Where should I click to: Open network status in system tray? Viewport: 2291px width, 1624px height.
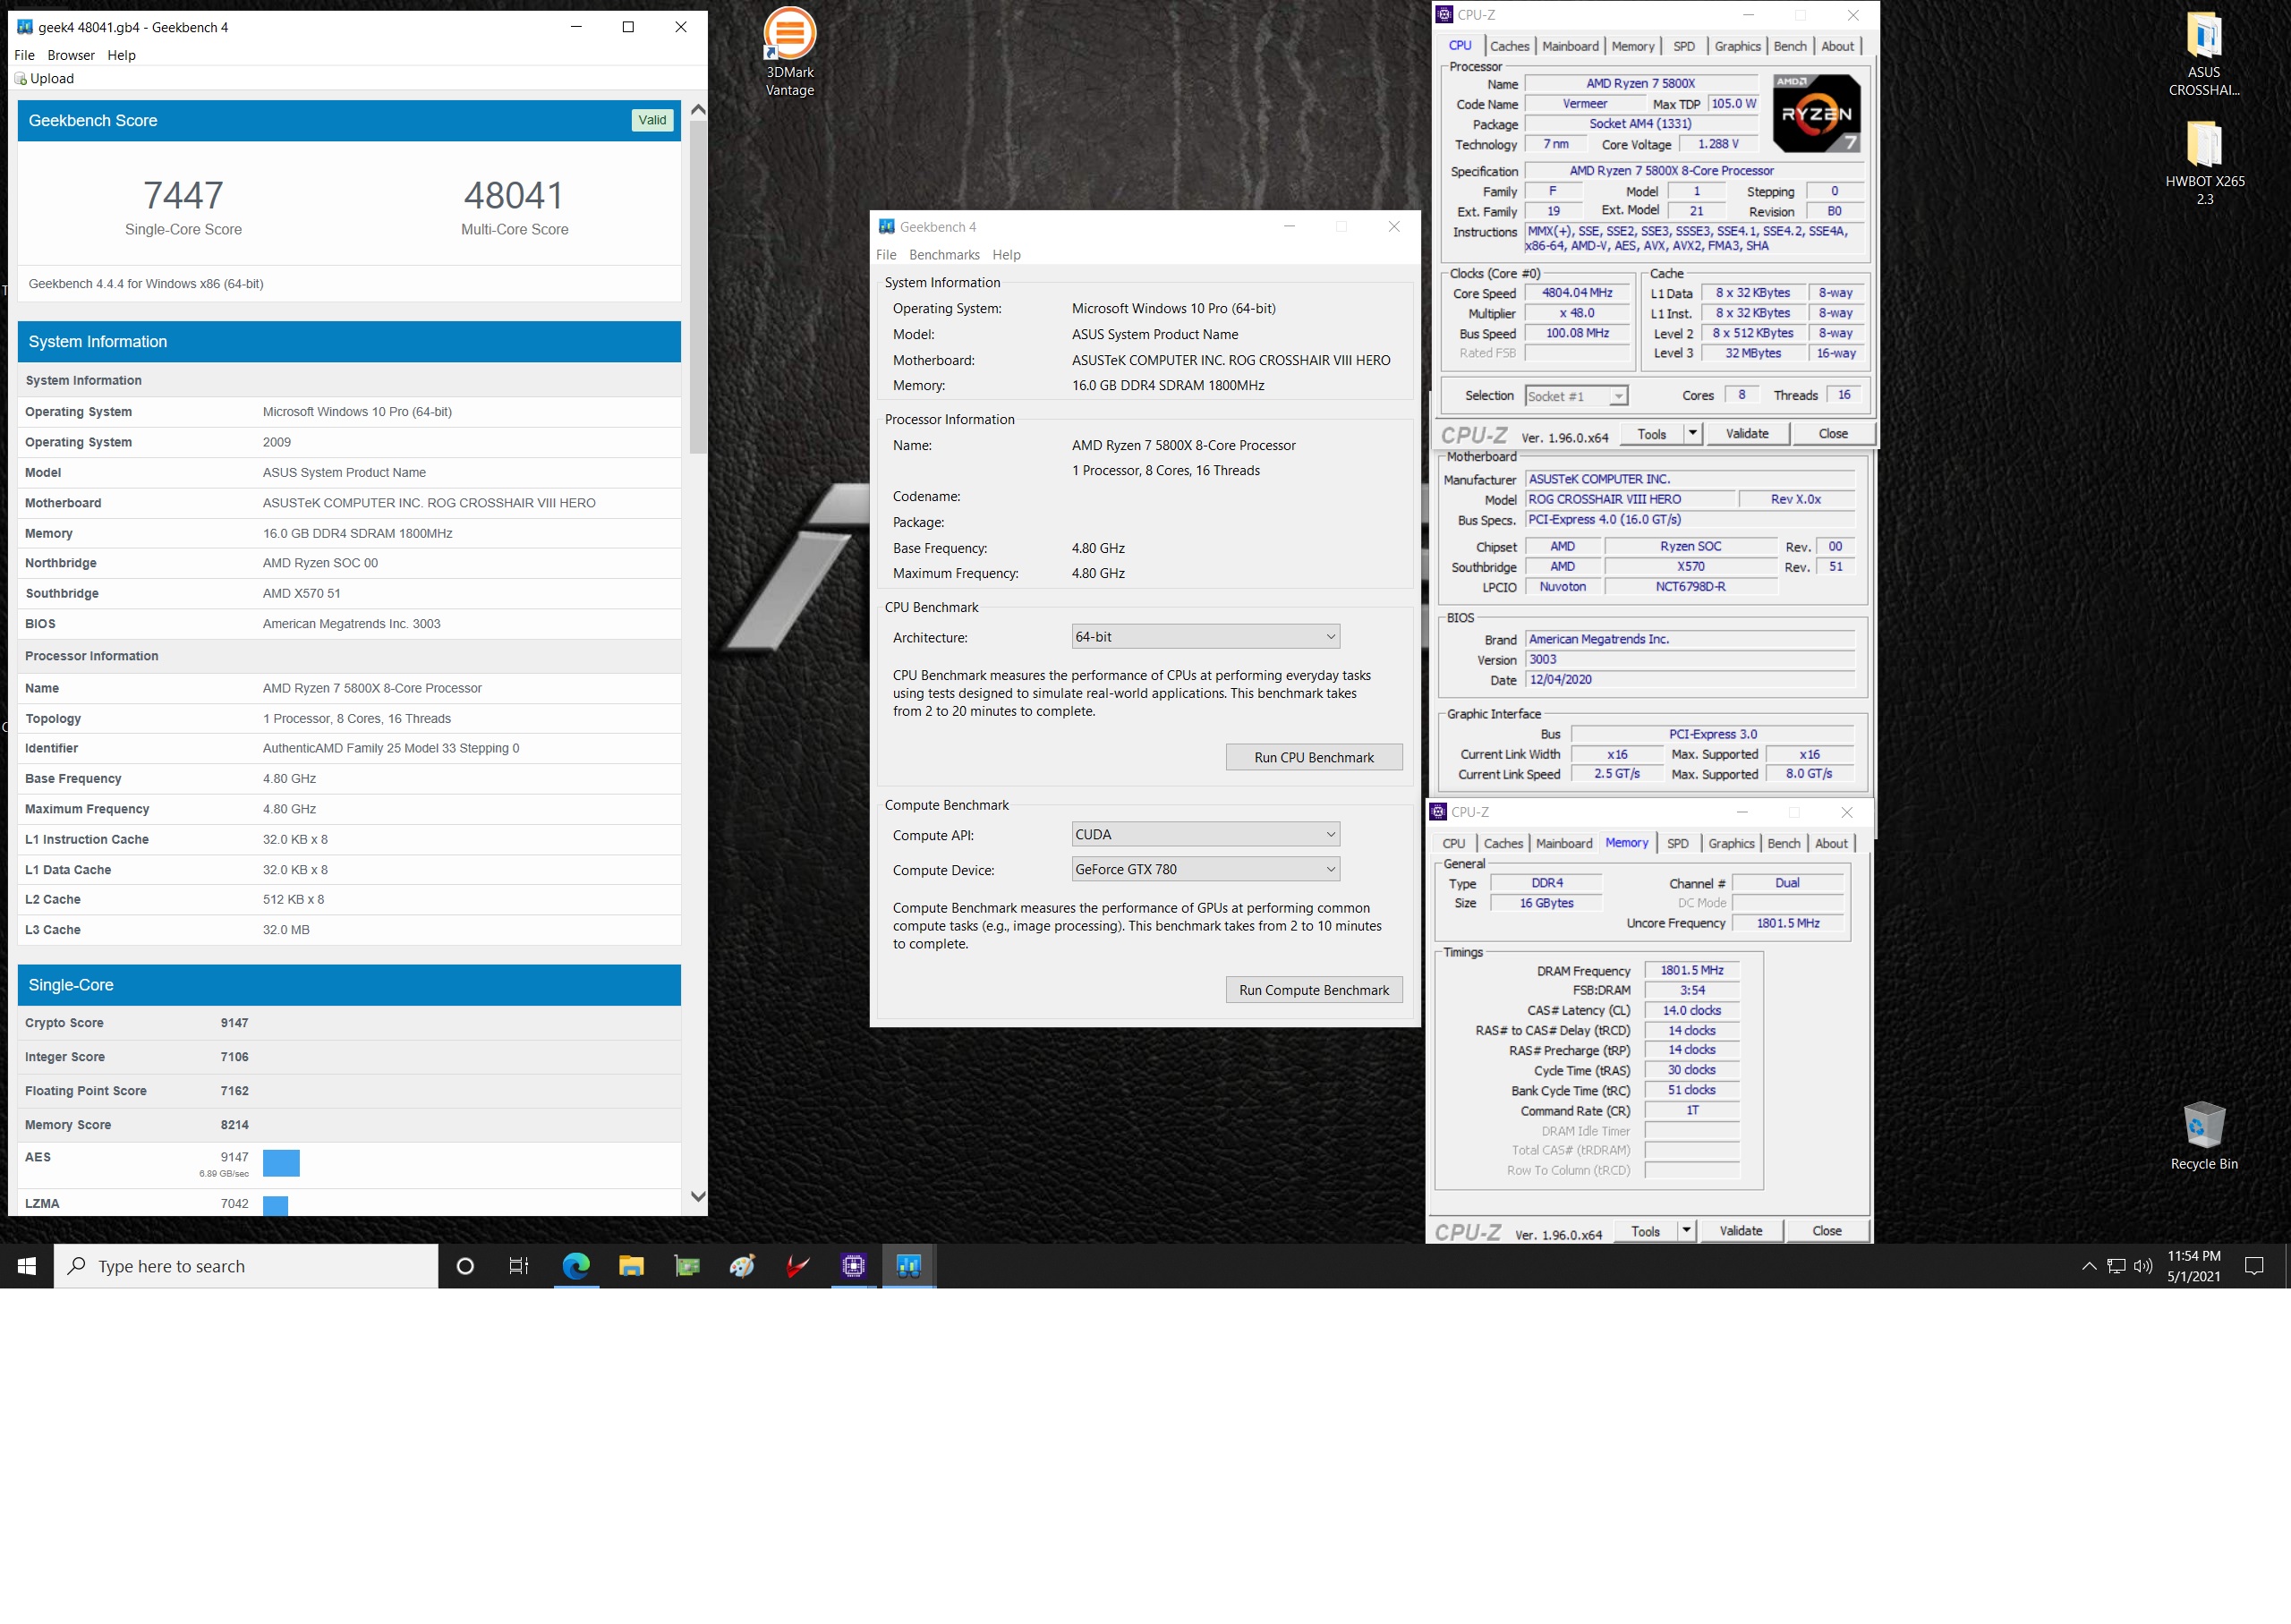[2116, 1266]
